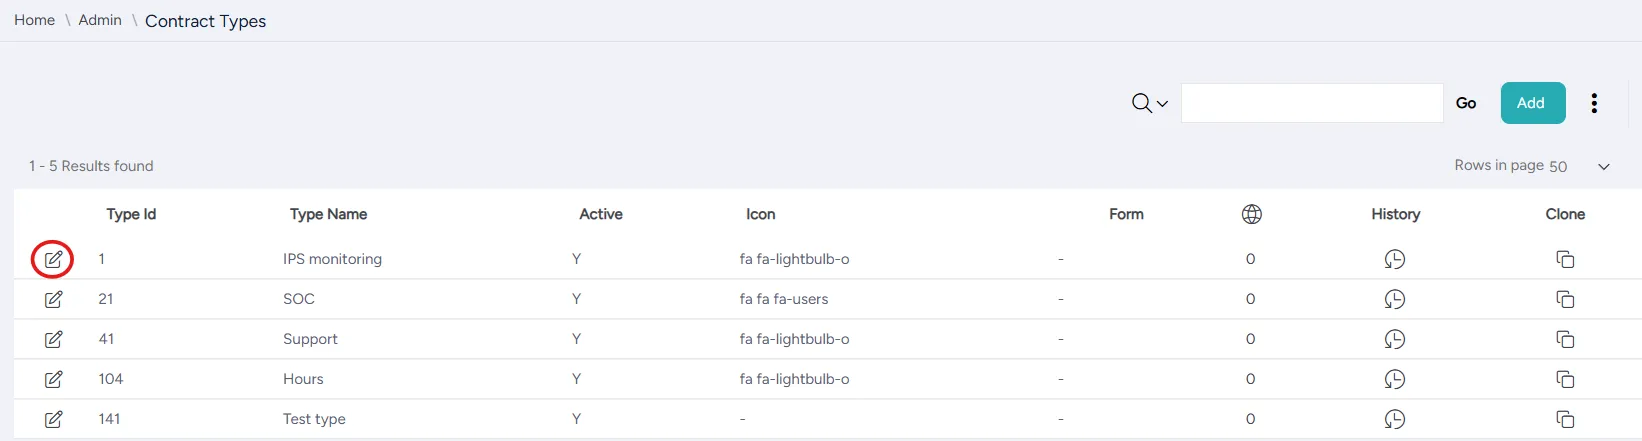Focus the search text field
1642x441 pixels.
click(x=1312, y=103)
